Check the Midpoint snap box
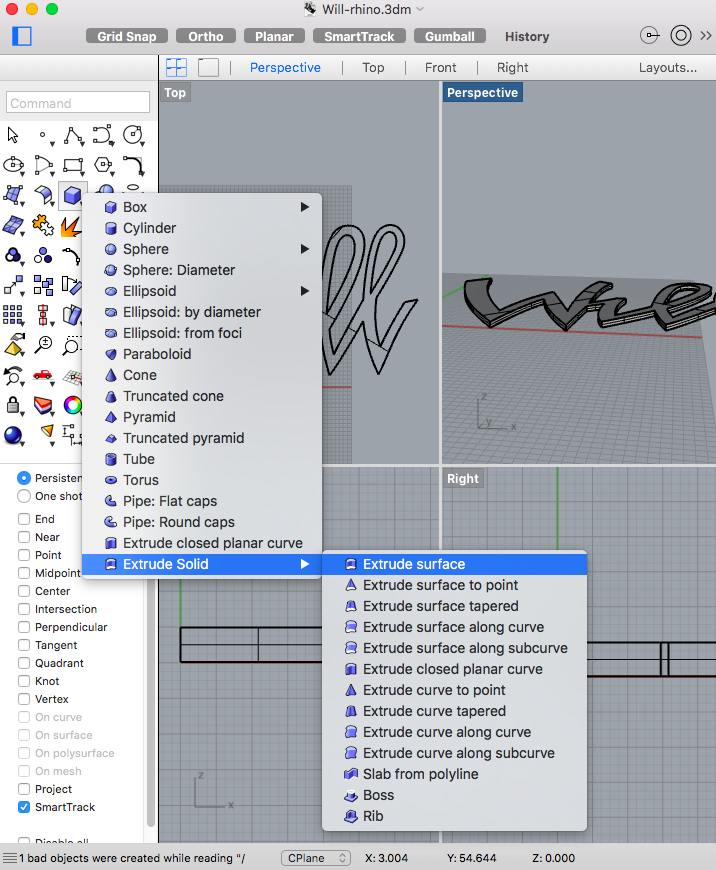The height and width of the screenshot is (870, 716). pos(24,573)
